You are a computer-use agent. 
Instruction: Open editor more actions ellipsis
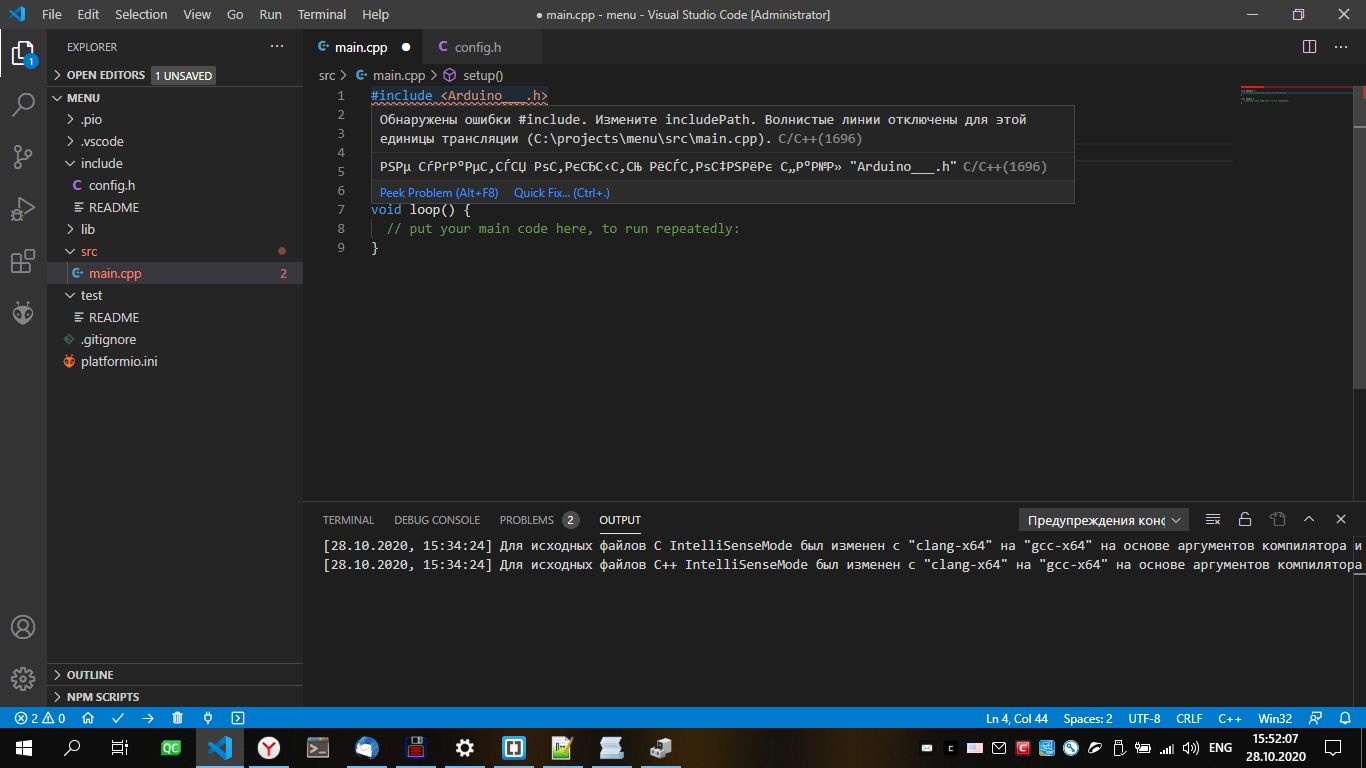click(x=1341, y=47)
